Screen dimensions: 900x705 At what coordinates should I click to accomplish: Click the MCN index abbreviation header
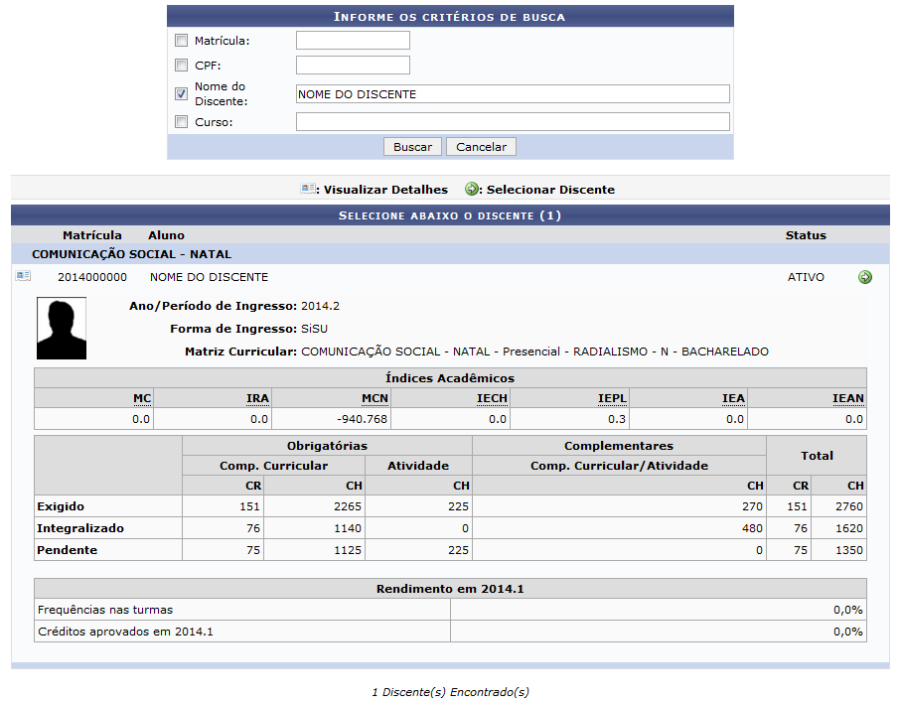pyautogui.click(x=374, y=398)
